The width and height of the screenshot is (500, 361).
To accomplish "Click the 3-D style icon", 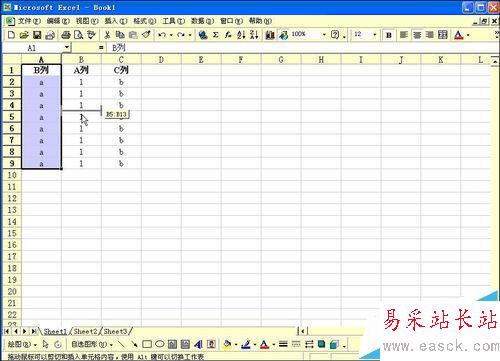I will [334, 344].
